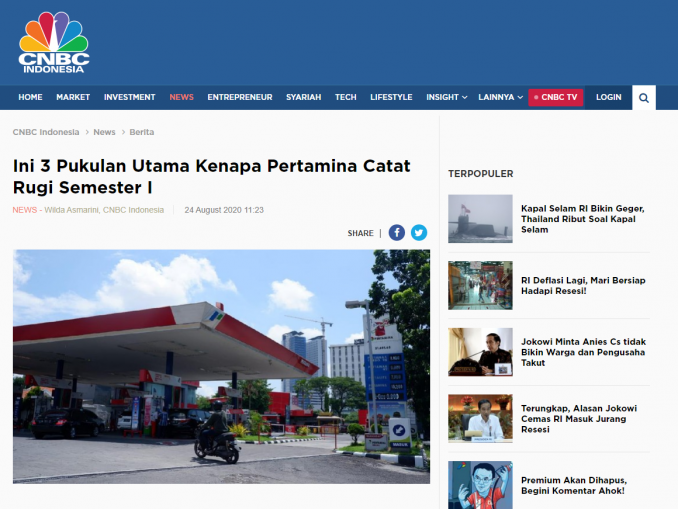The height and width of the screenshot is (509, 678).
Task: Open the LIFESTYLE menu item
Action: (x=391, y=97)
